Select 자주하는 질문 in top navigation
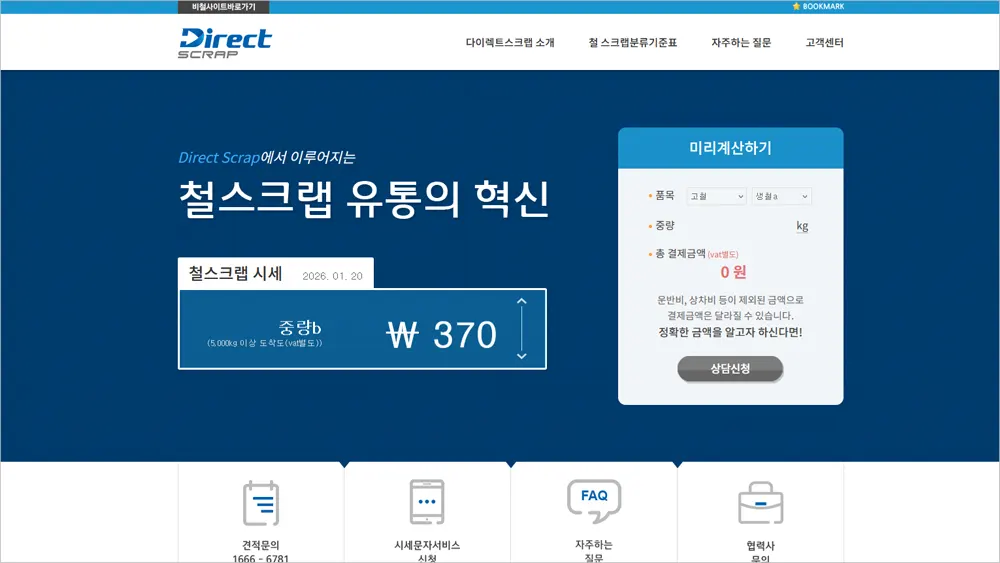Screen dimensions: 1000x563 pos(741,43)
